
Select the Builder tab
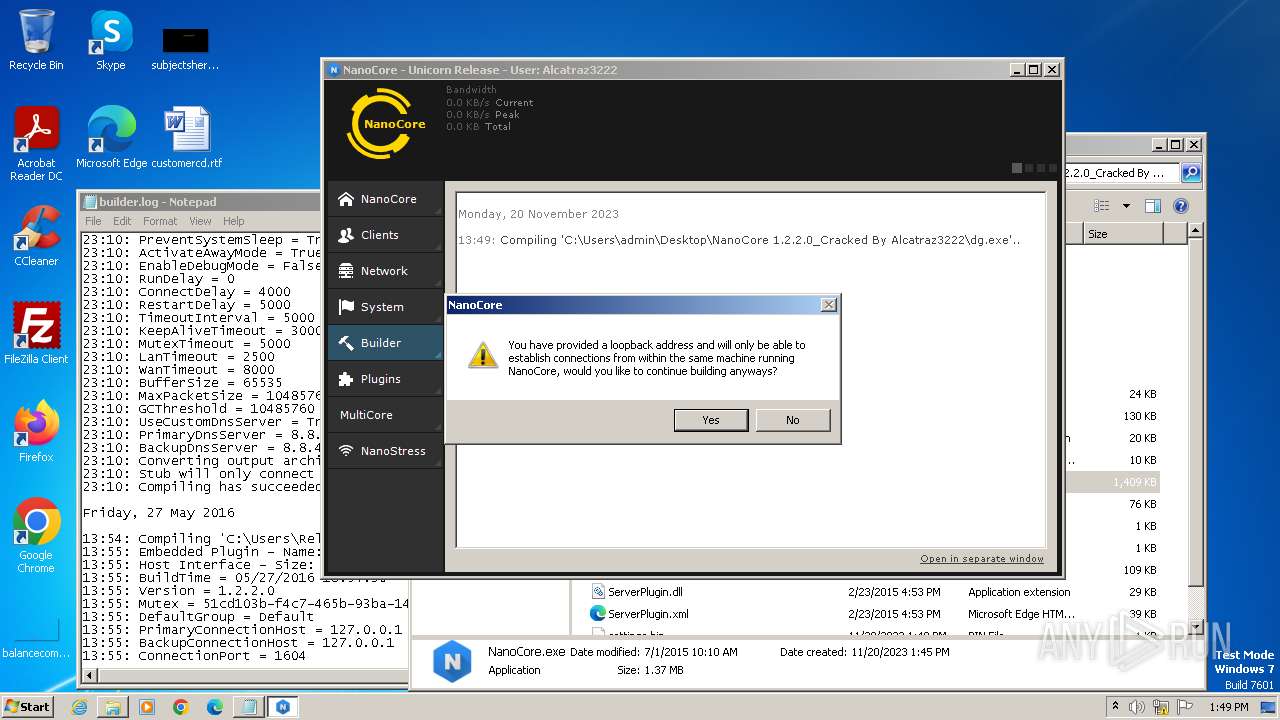tap(385, 343)
